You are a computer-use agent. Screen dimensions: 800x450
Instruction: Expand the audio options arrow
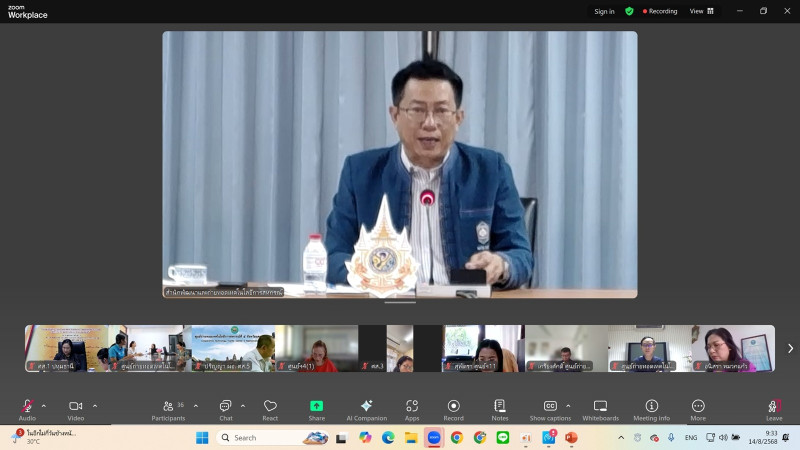tap(43, 405)
